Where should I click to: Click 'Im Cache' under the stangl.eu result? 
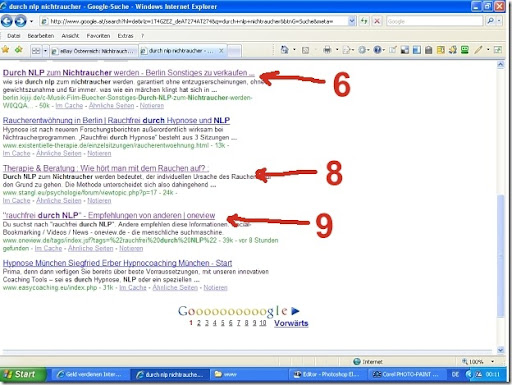tap(16, 201)
